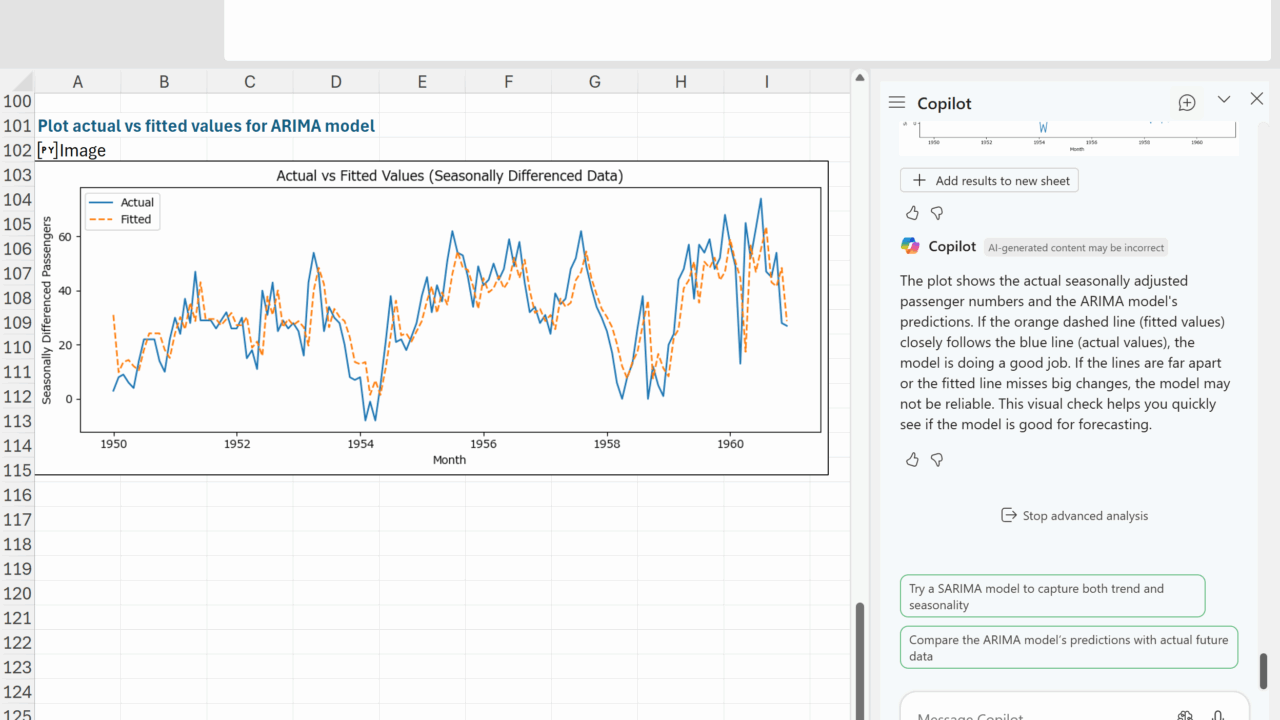Click the Actual vs Fitted Values chart
This screenshot has height=720, width=1280.
pyautogui.click(x=431, y=318)
